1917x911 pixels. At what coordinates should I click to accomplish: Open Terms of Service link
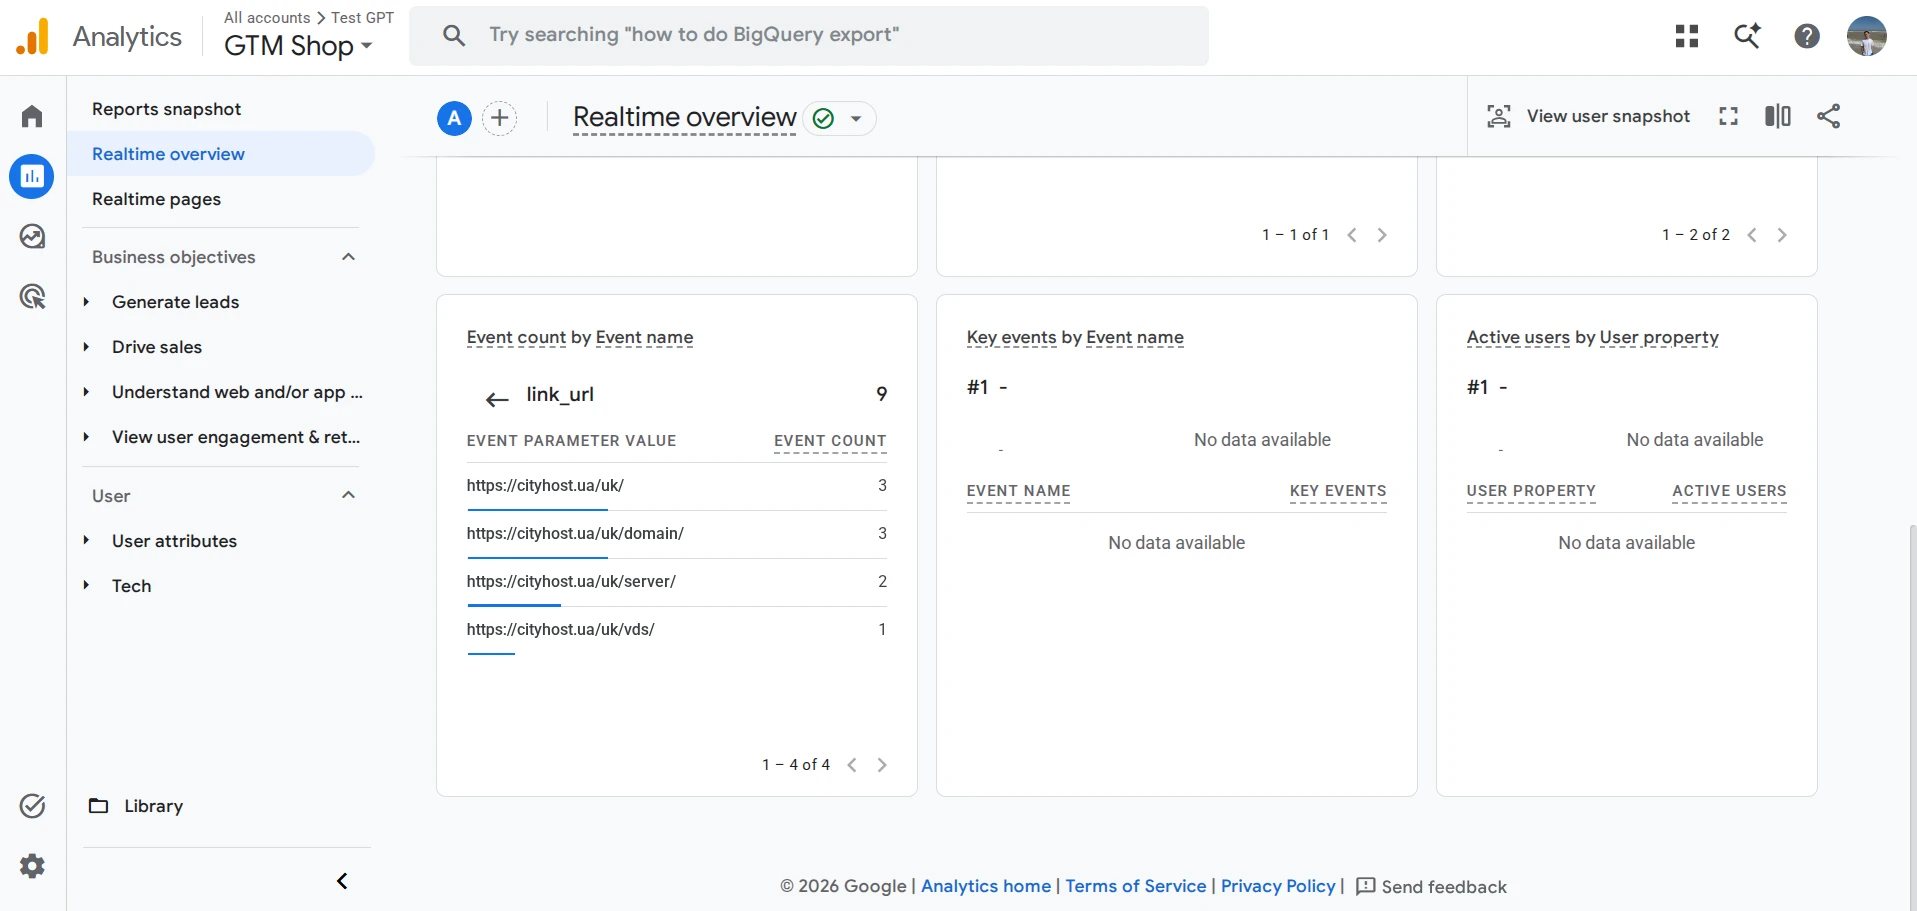click(1136, 886)
